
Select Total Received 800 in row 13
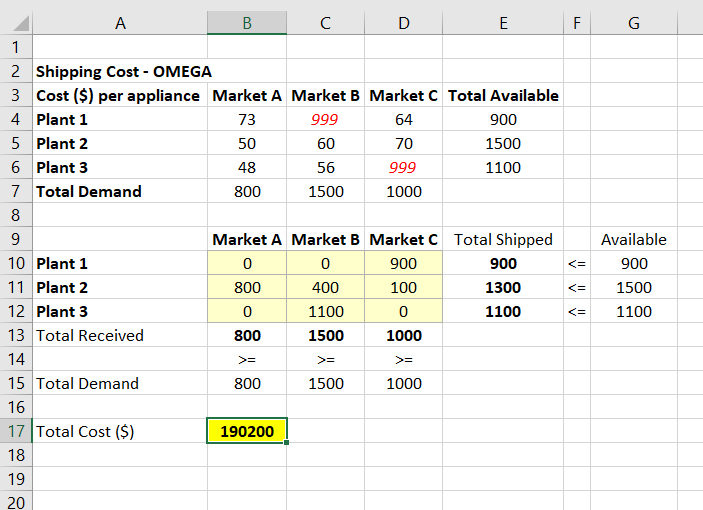[x=247, y=335]
